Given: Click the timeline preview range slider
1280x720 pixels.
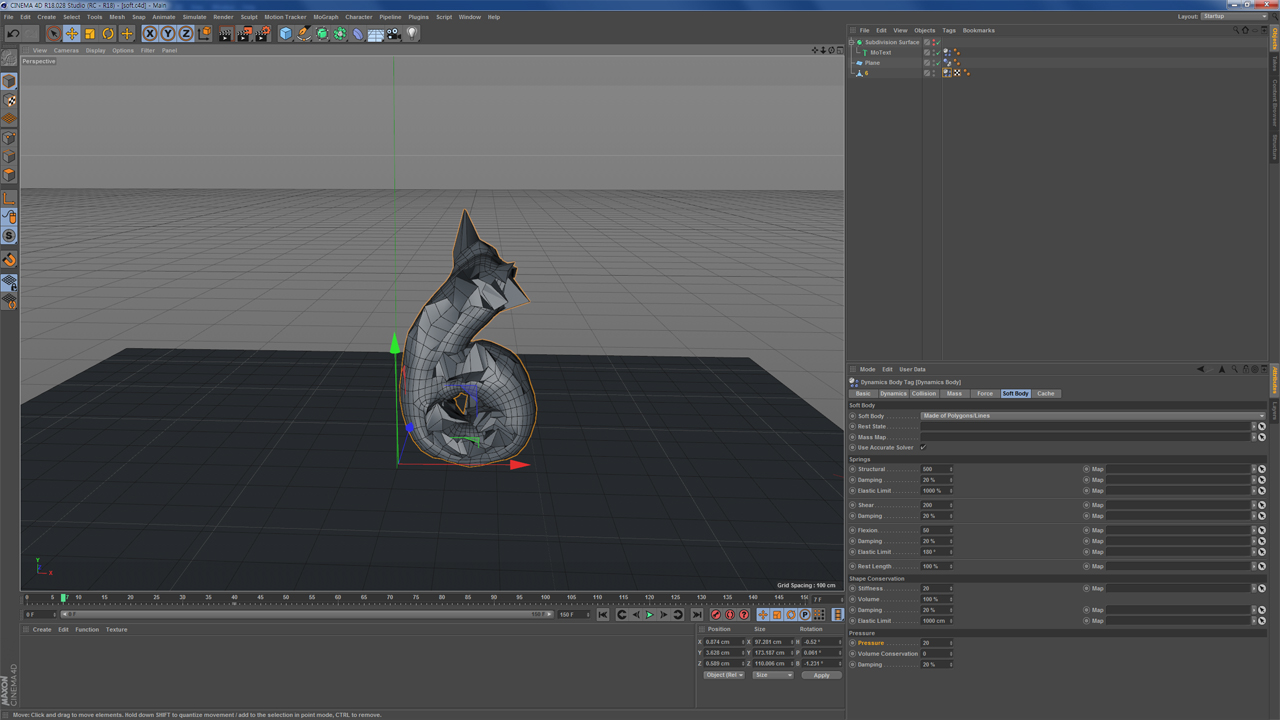Looking at the screenshot, I should (307, 614).
